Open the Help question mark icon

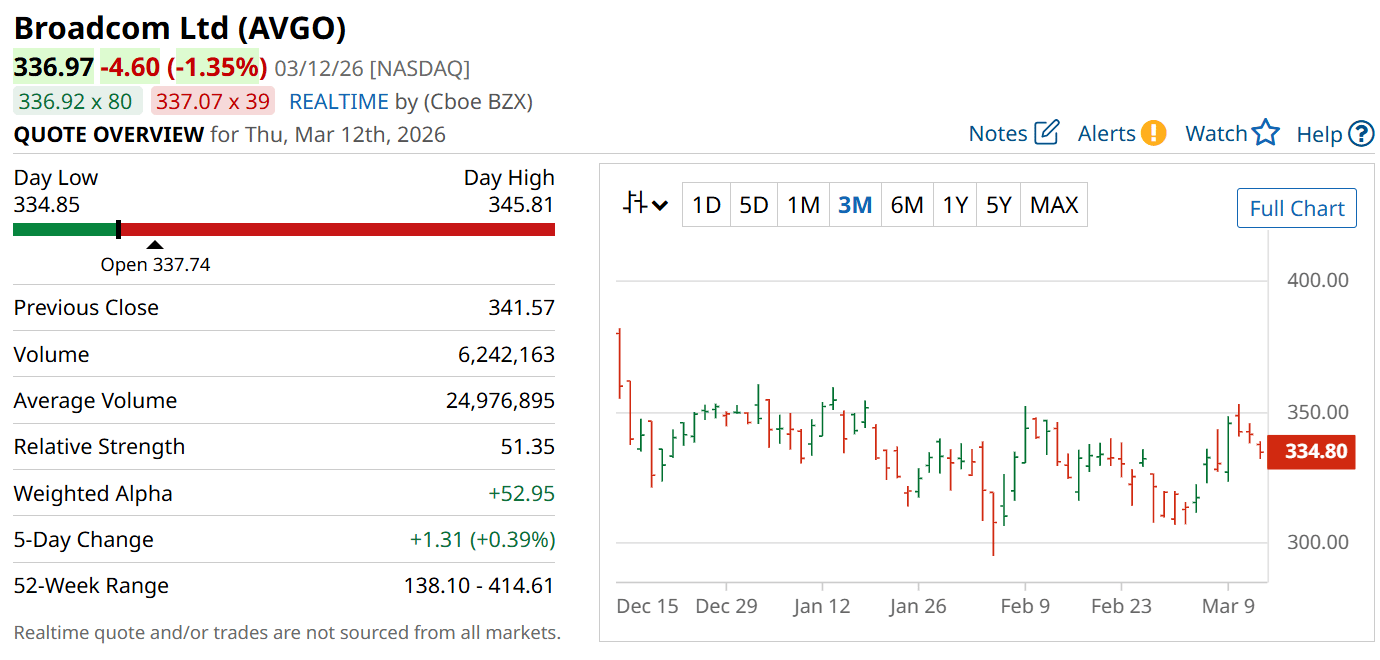1361,134
